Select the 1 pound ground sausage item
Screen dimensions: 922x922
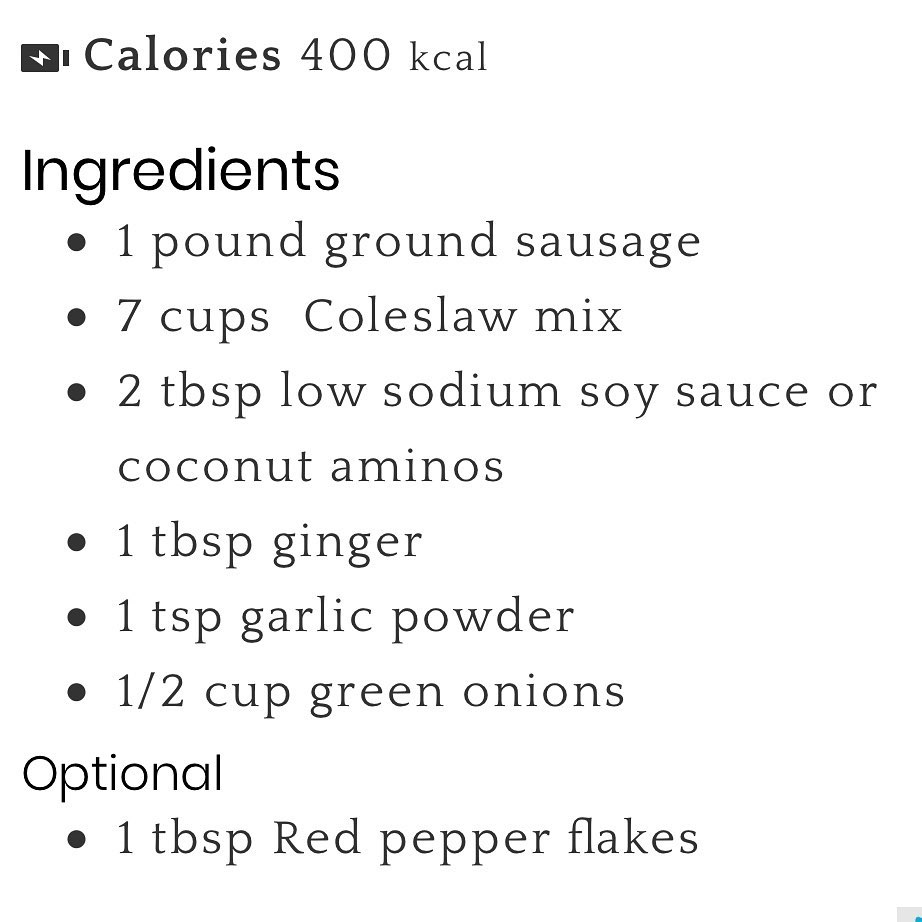[408, 243]
